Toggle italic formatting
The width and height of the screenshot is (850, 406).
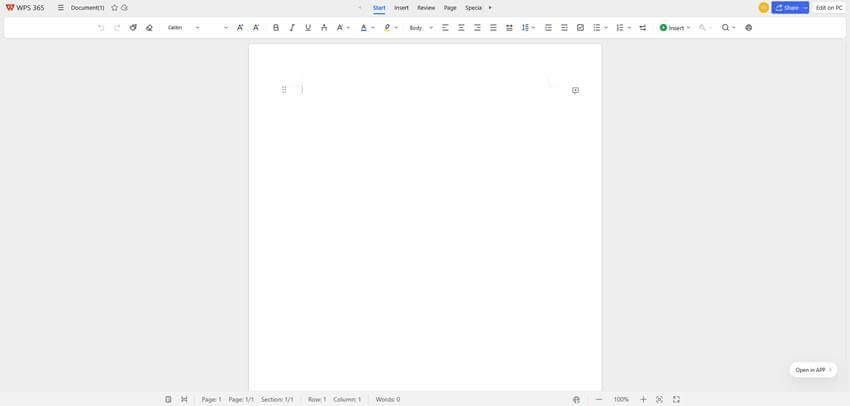[292, 28]
